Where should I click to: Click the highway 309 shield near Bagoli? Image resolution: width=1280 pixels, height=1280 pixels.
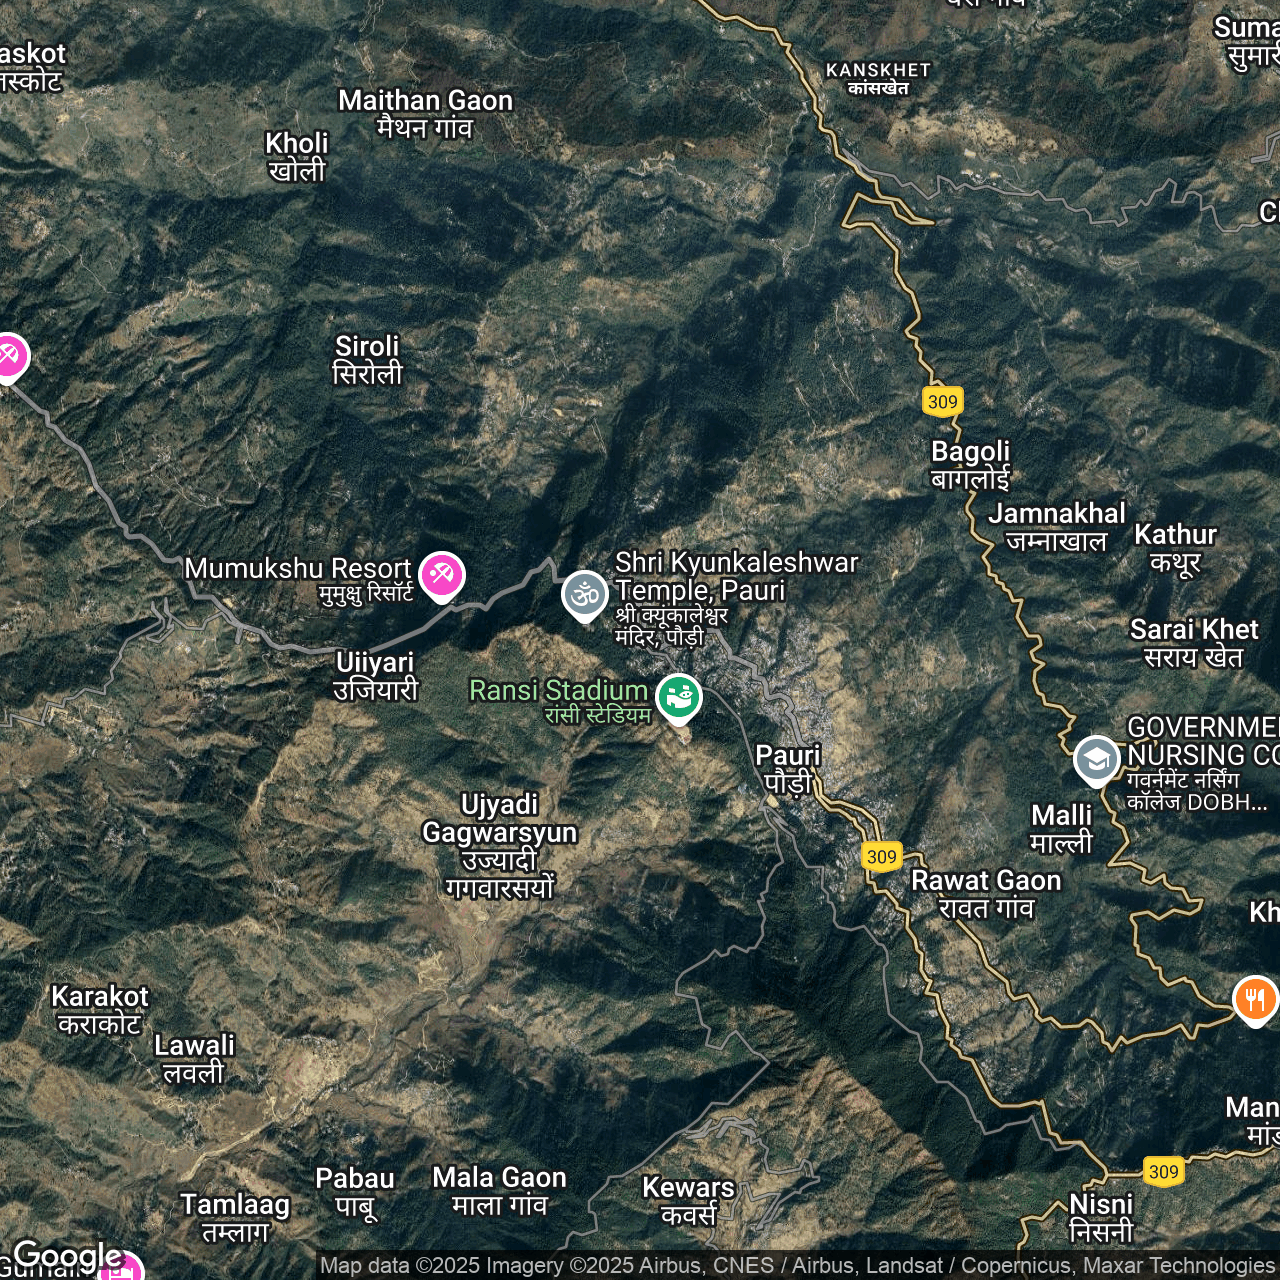click(942, 402)
